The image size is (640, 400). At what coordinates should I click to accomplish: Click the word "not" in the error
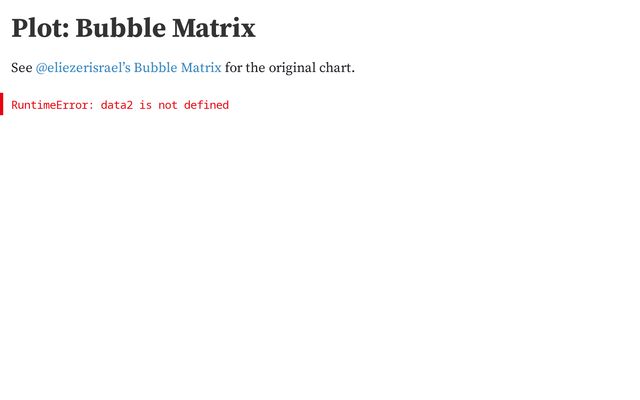pos(168,105)
